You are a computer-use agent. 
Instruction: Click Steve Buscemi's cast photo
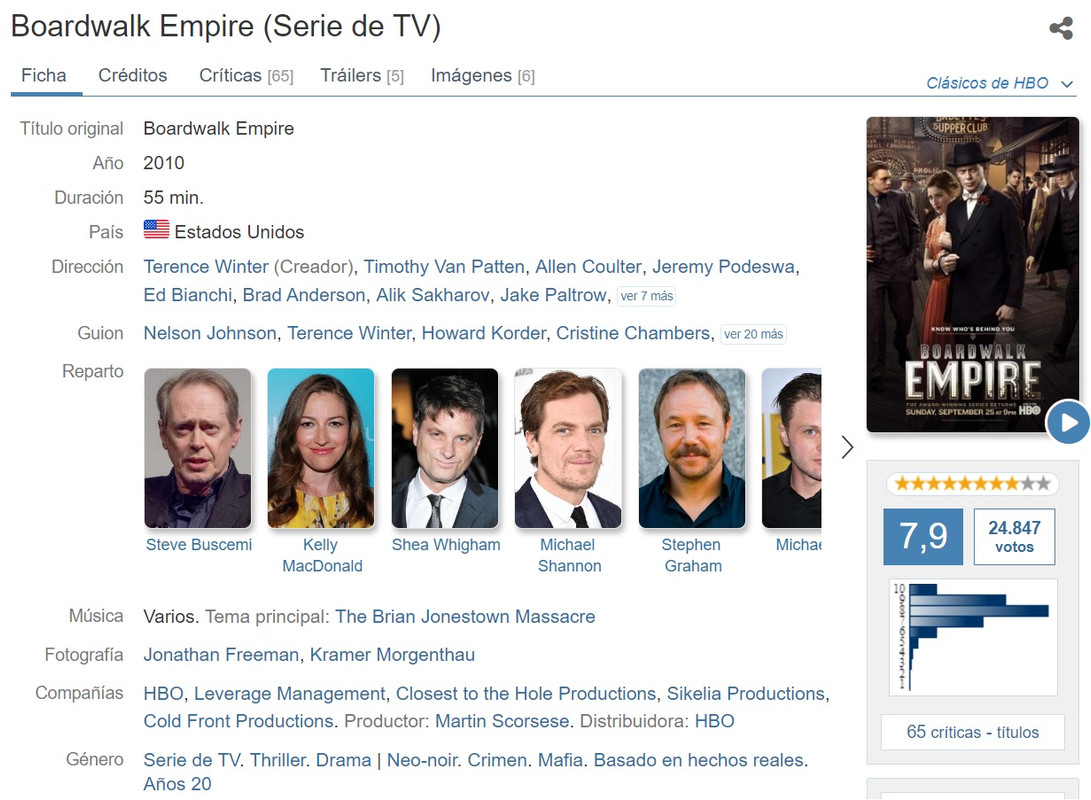(198, 448)
